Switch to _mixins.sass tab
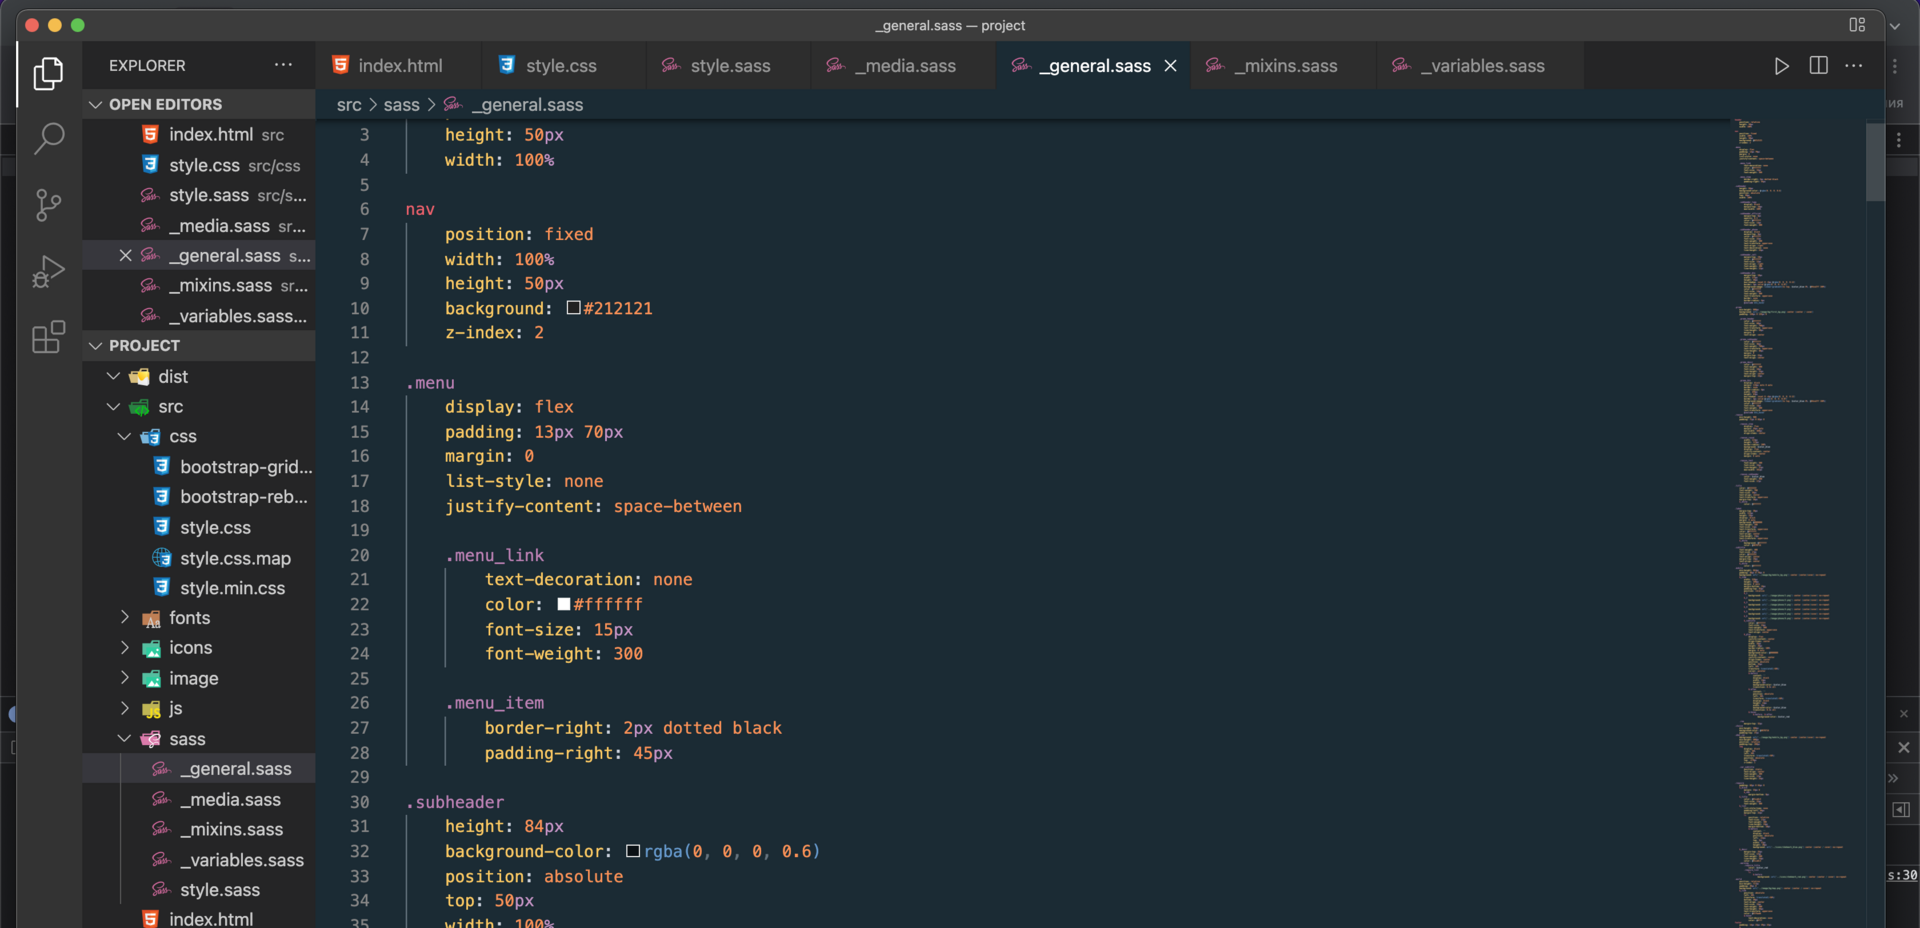Viewport: 1920px width, 928px height. click(x=1284, y=66)
